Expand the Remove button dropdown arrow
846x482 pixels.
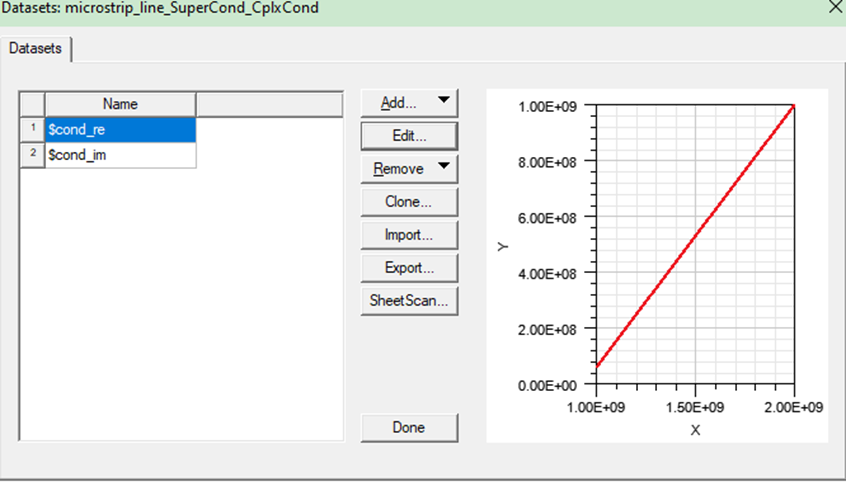point(443,168)
